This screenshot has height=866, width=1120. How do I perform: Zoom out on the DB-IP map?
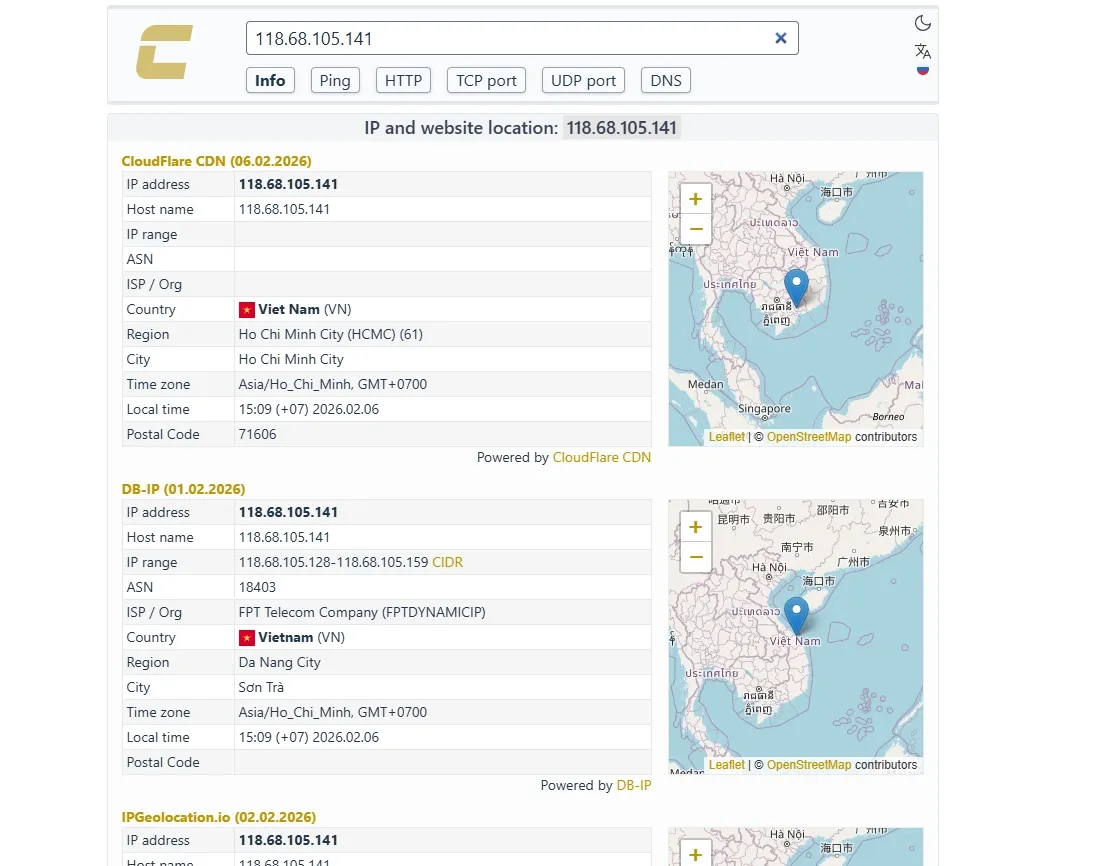(x=695, y=557)
